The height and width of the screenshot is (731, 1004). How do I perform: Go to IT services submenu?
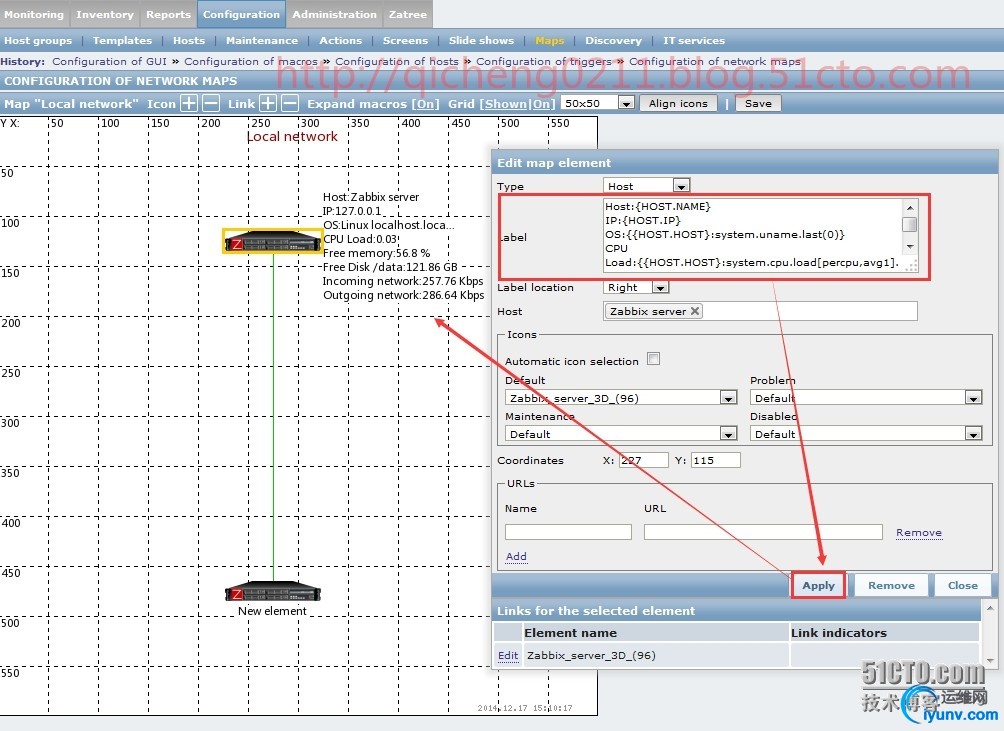[x=694, y=40]
